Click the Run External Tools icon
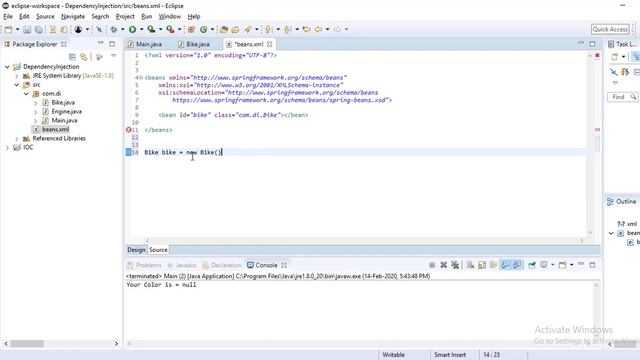 [x=170, y=29]
